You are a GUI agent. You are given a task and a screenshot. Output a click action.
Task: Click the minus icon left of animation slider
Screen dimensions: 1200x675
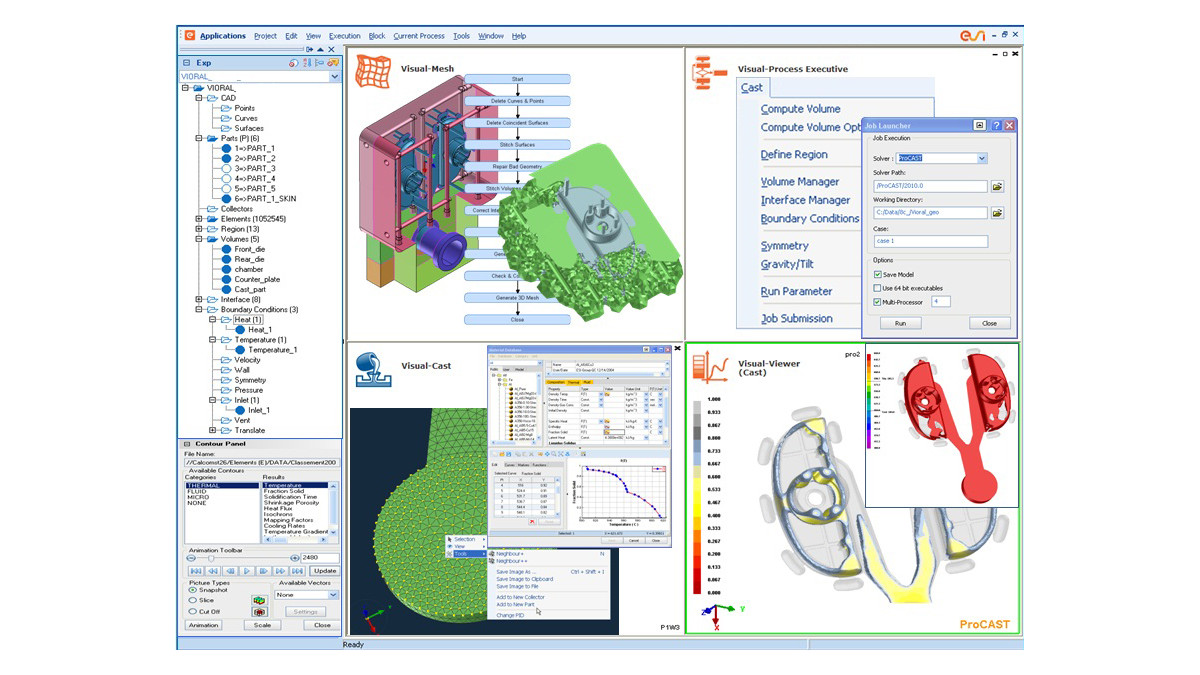pos(192,558)
